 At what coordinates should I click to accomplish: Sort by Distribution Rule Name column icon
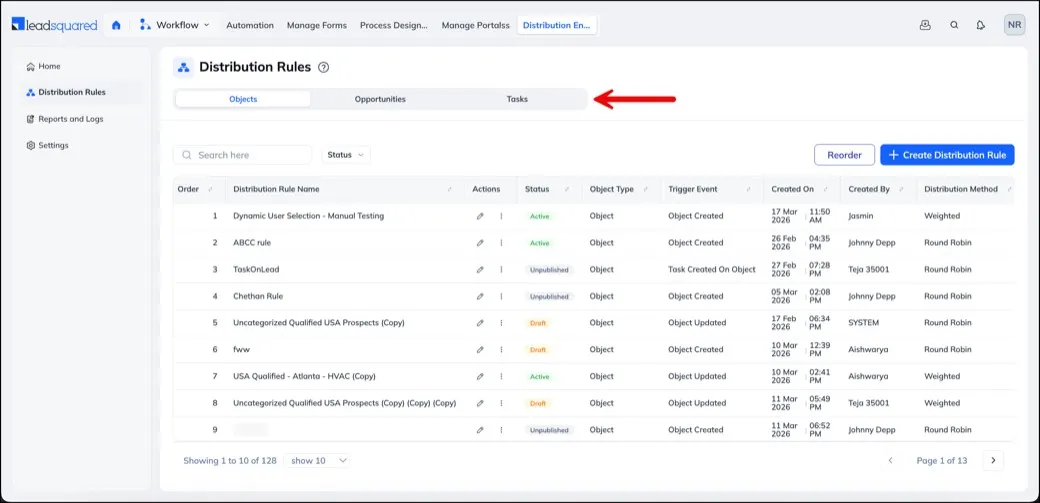[x=450, y=189]
